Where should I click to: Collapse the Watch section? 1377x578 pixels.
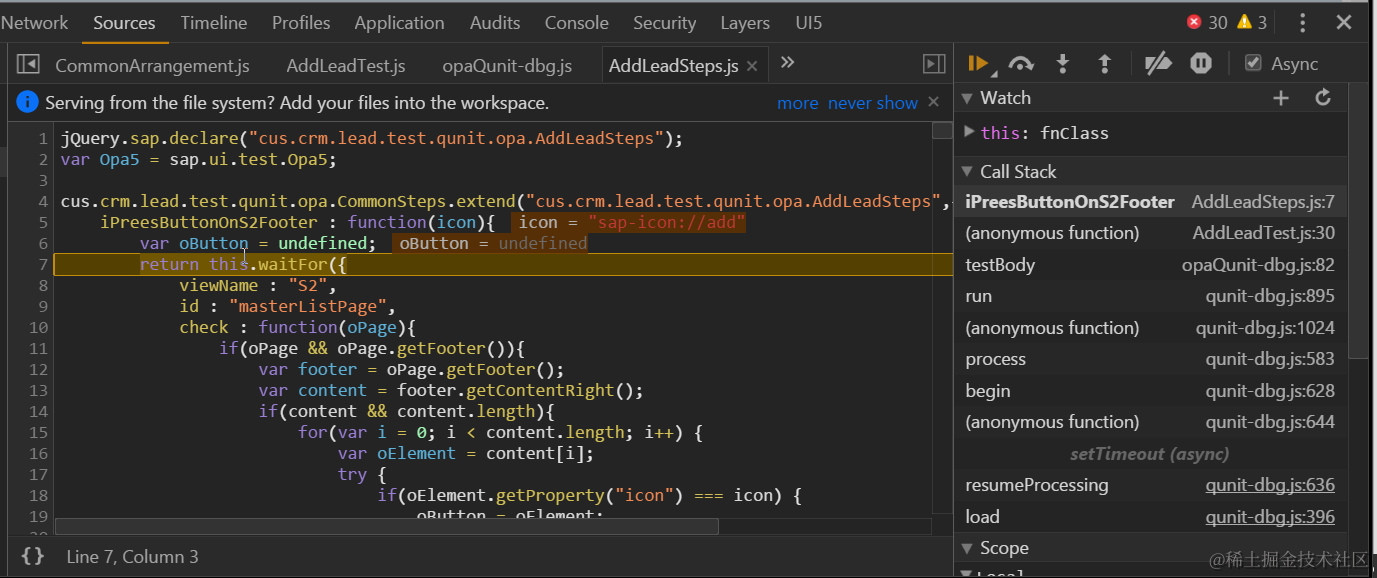click(967, 98)
